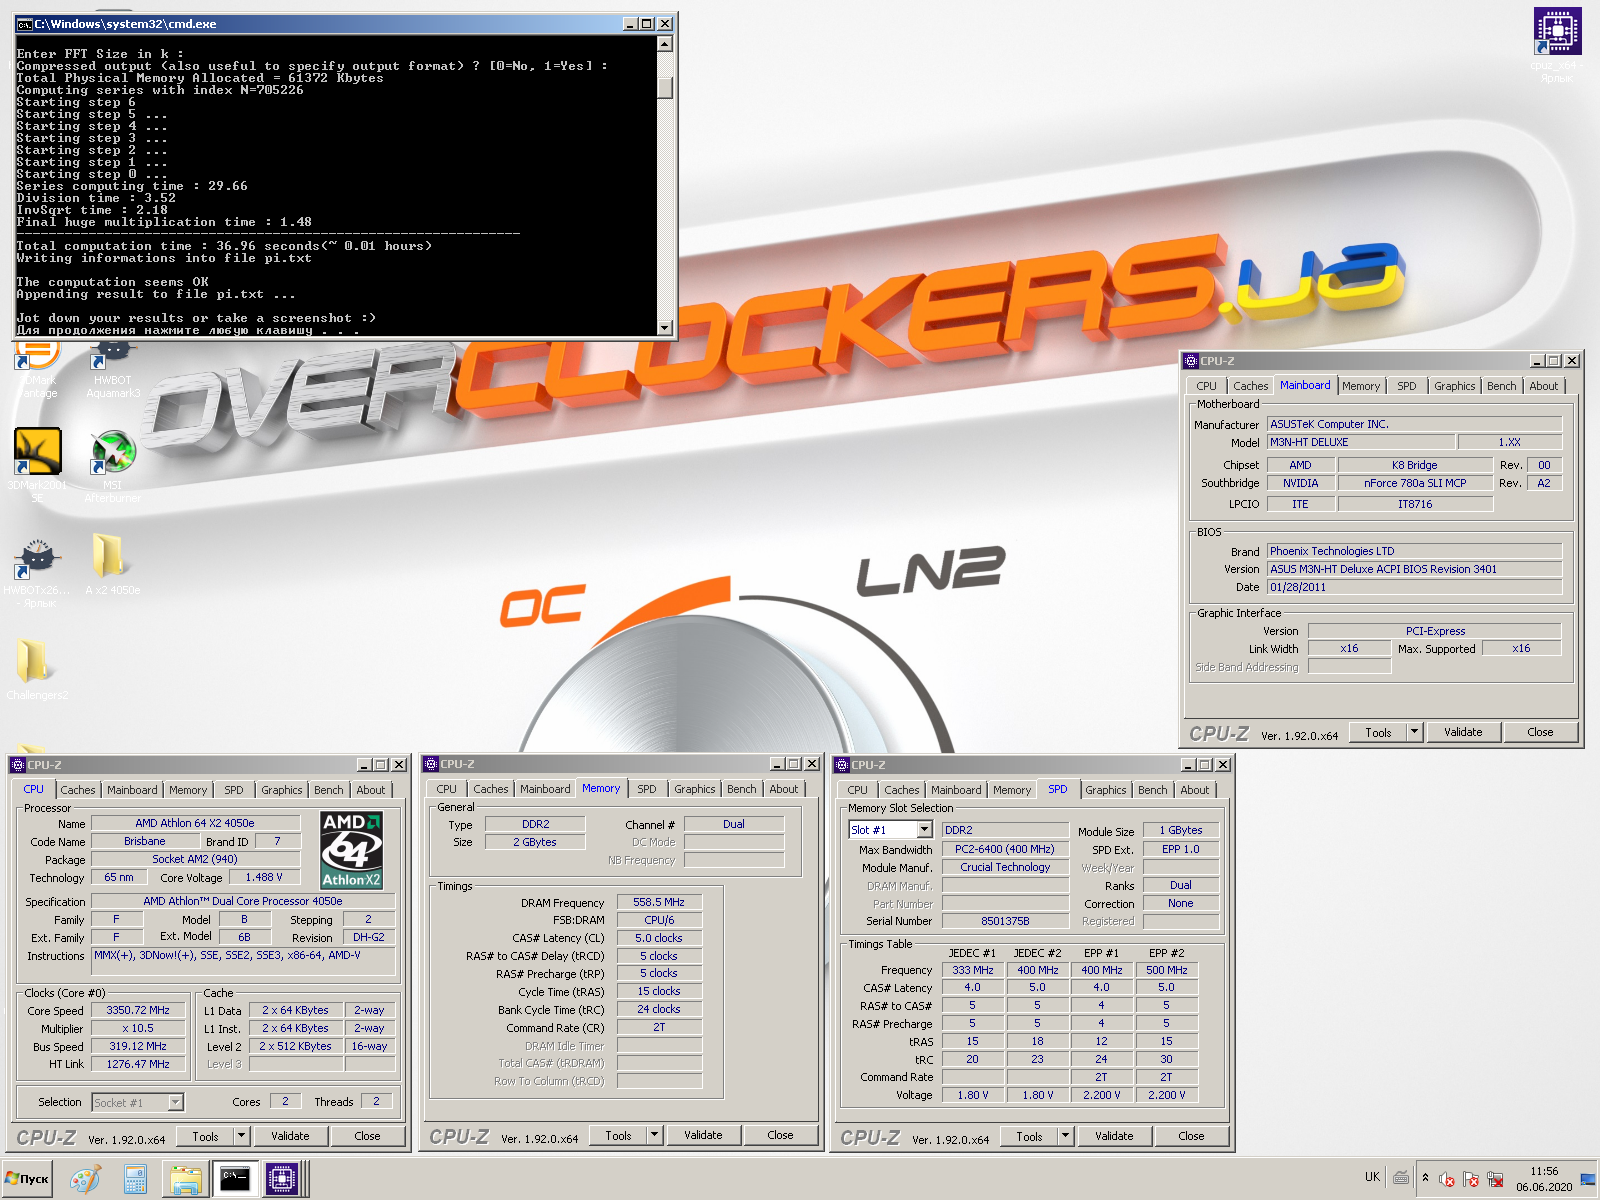Open CPU tab in the CPU-Z Memory window
1600x1200 pixels.
pyautogui.click(x=446, y=789)
